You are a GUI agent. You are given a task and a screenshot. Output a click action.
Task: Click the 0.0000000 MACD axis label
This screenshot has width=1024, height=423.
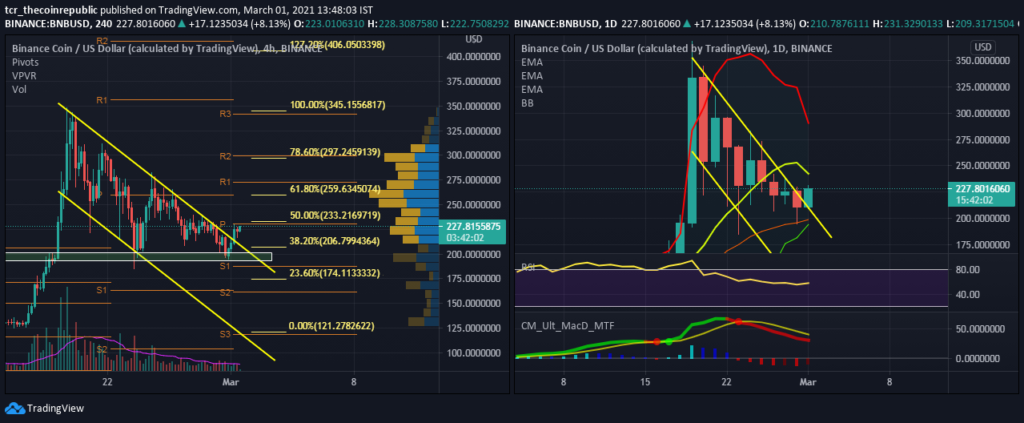(979, 358)
